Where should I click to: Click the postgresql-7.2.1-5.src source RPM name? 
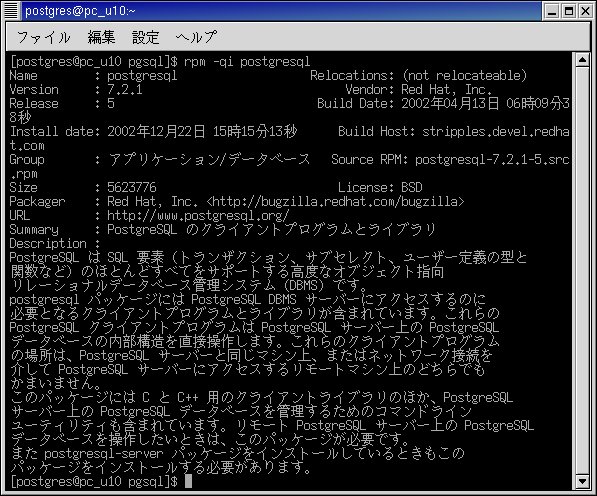click(x=492, y=160)
